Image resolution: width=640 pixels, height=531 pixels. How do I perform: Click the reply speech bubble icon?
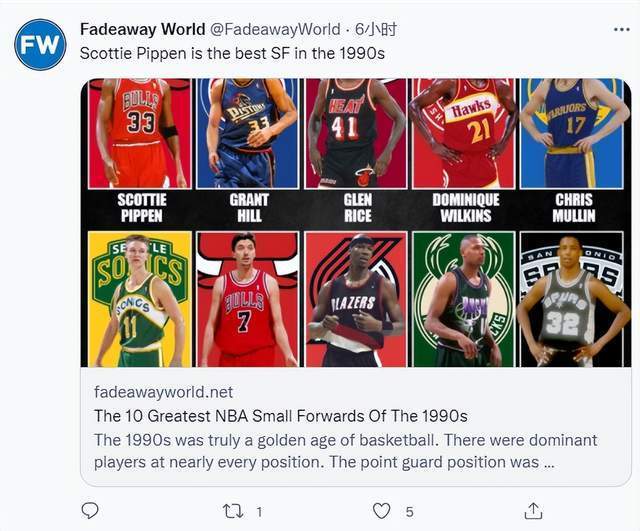(x=90, y=511)
